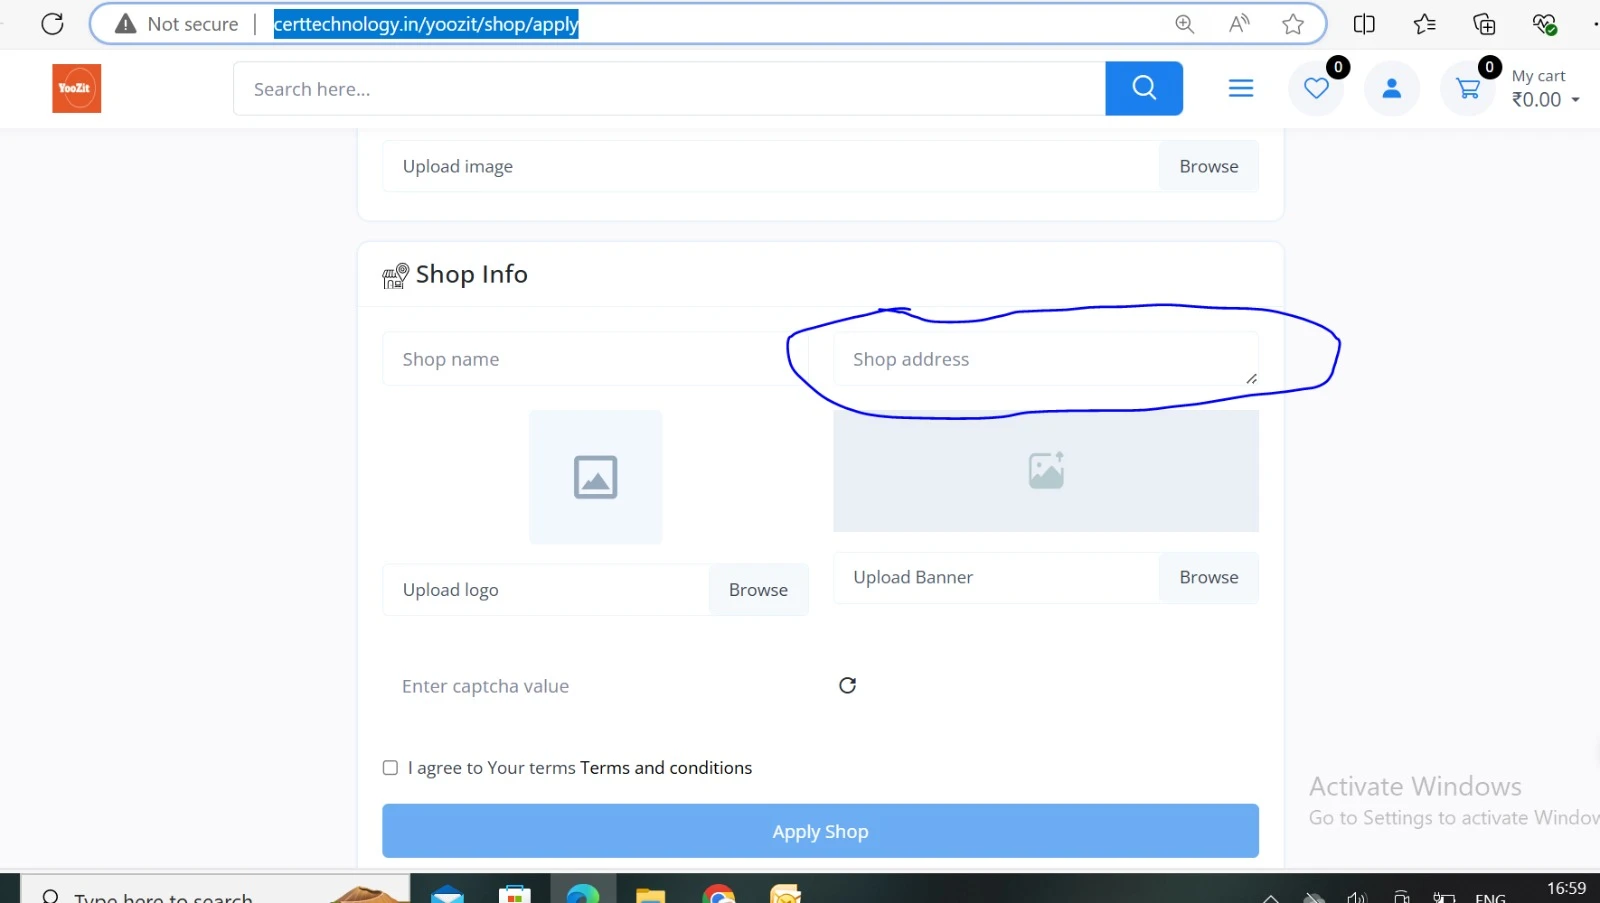Screen dimensions: 1600x903
Task: Open the ENG language indicator
Action: (1490, 895)
